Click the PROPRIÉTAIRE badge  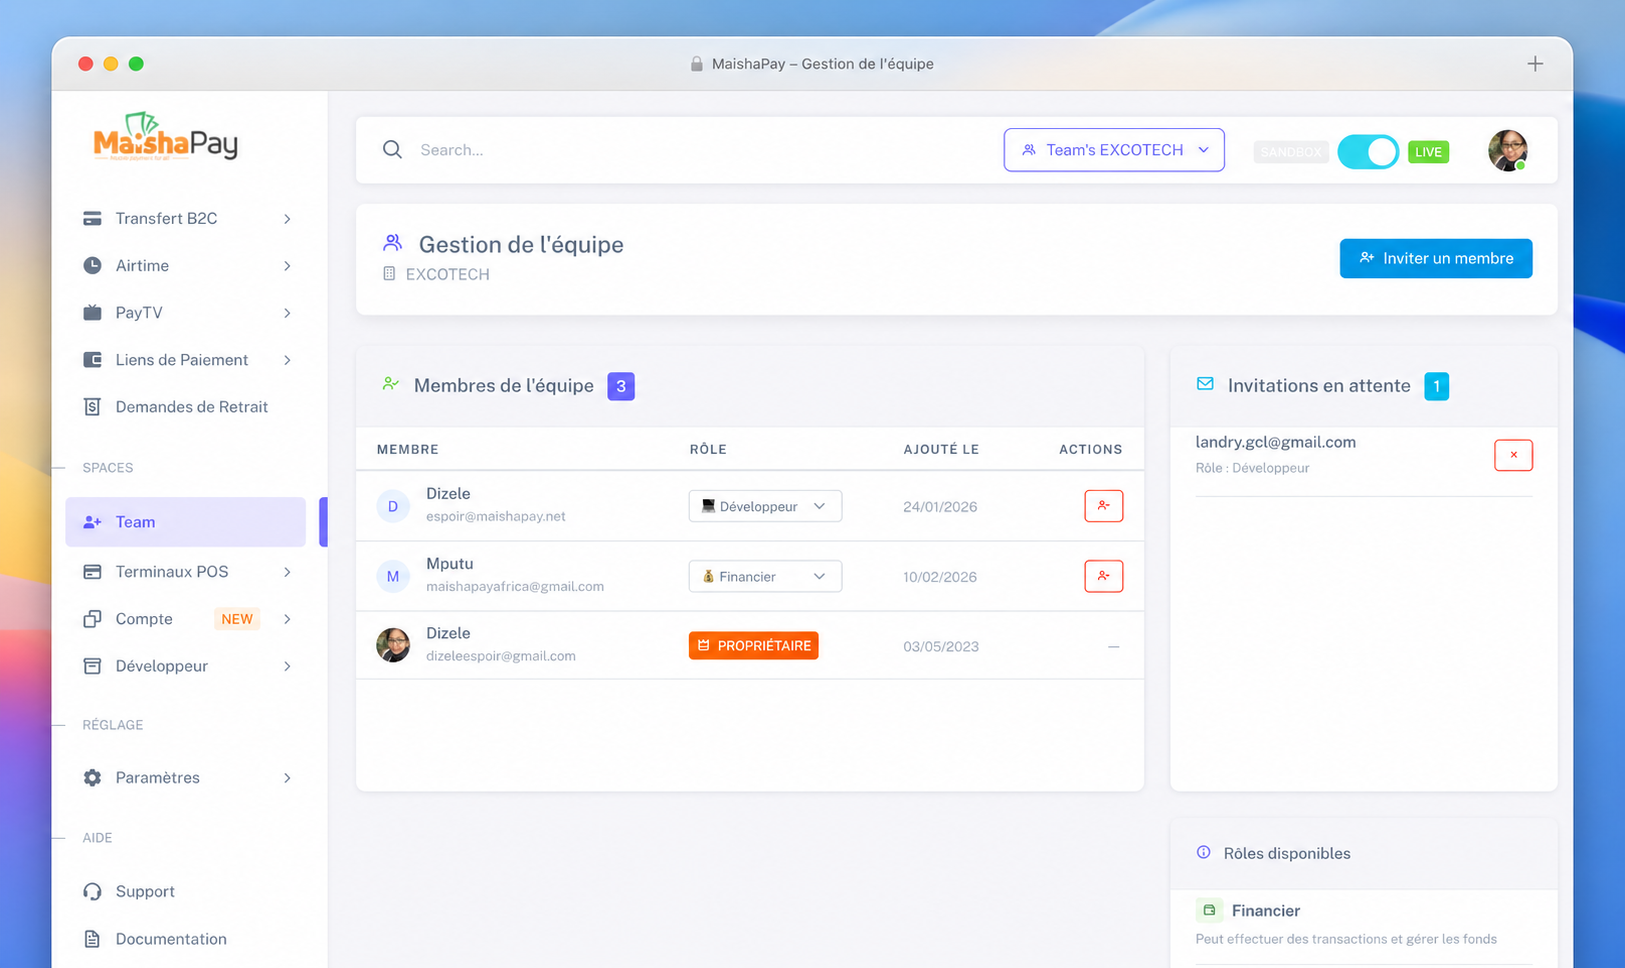pos(753,645)
